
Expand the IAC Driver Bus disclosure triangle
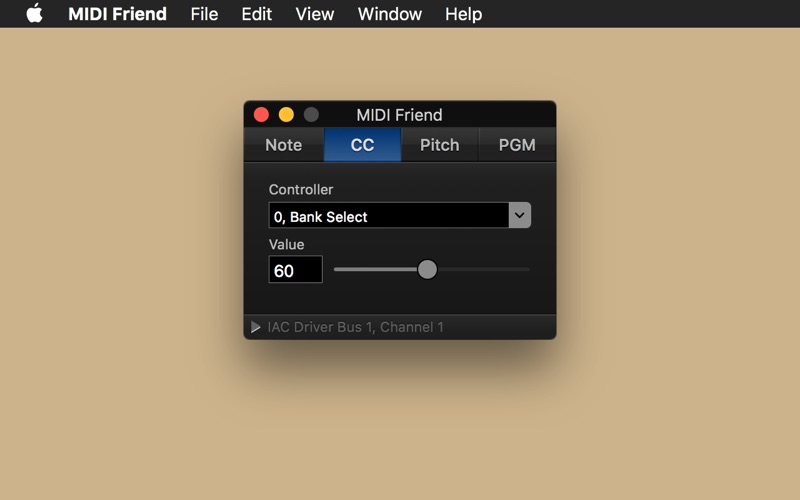(256, 327)
